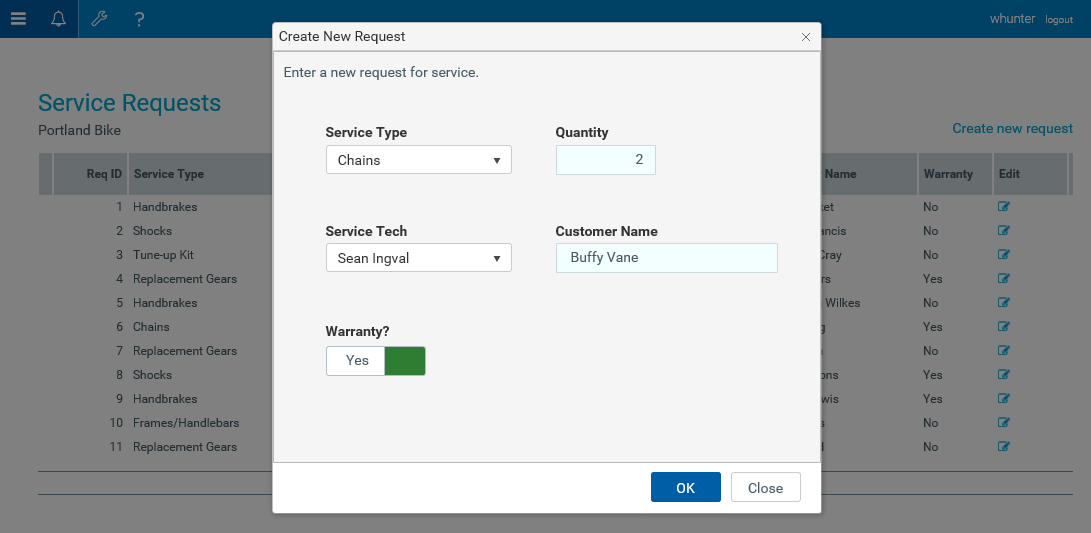Click edit icon for request 1 Handbrakes
The image size is (1091, 533).
[1004, 207]
